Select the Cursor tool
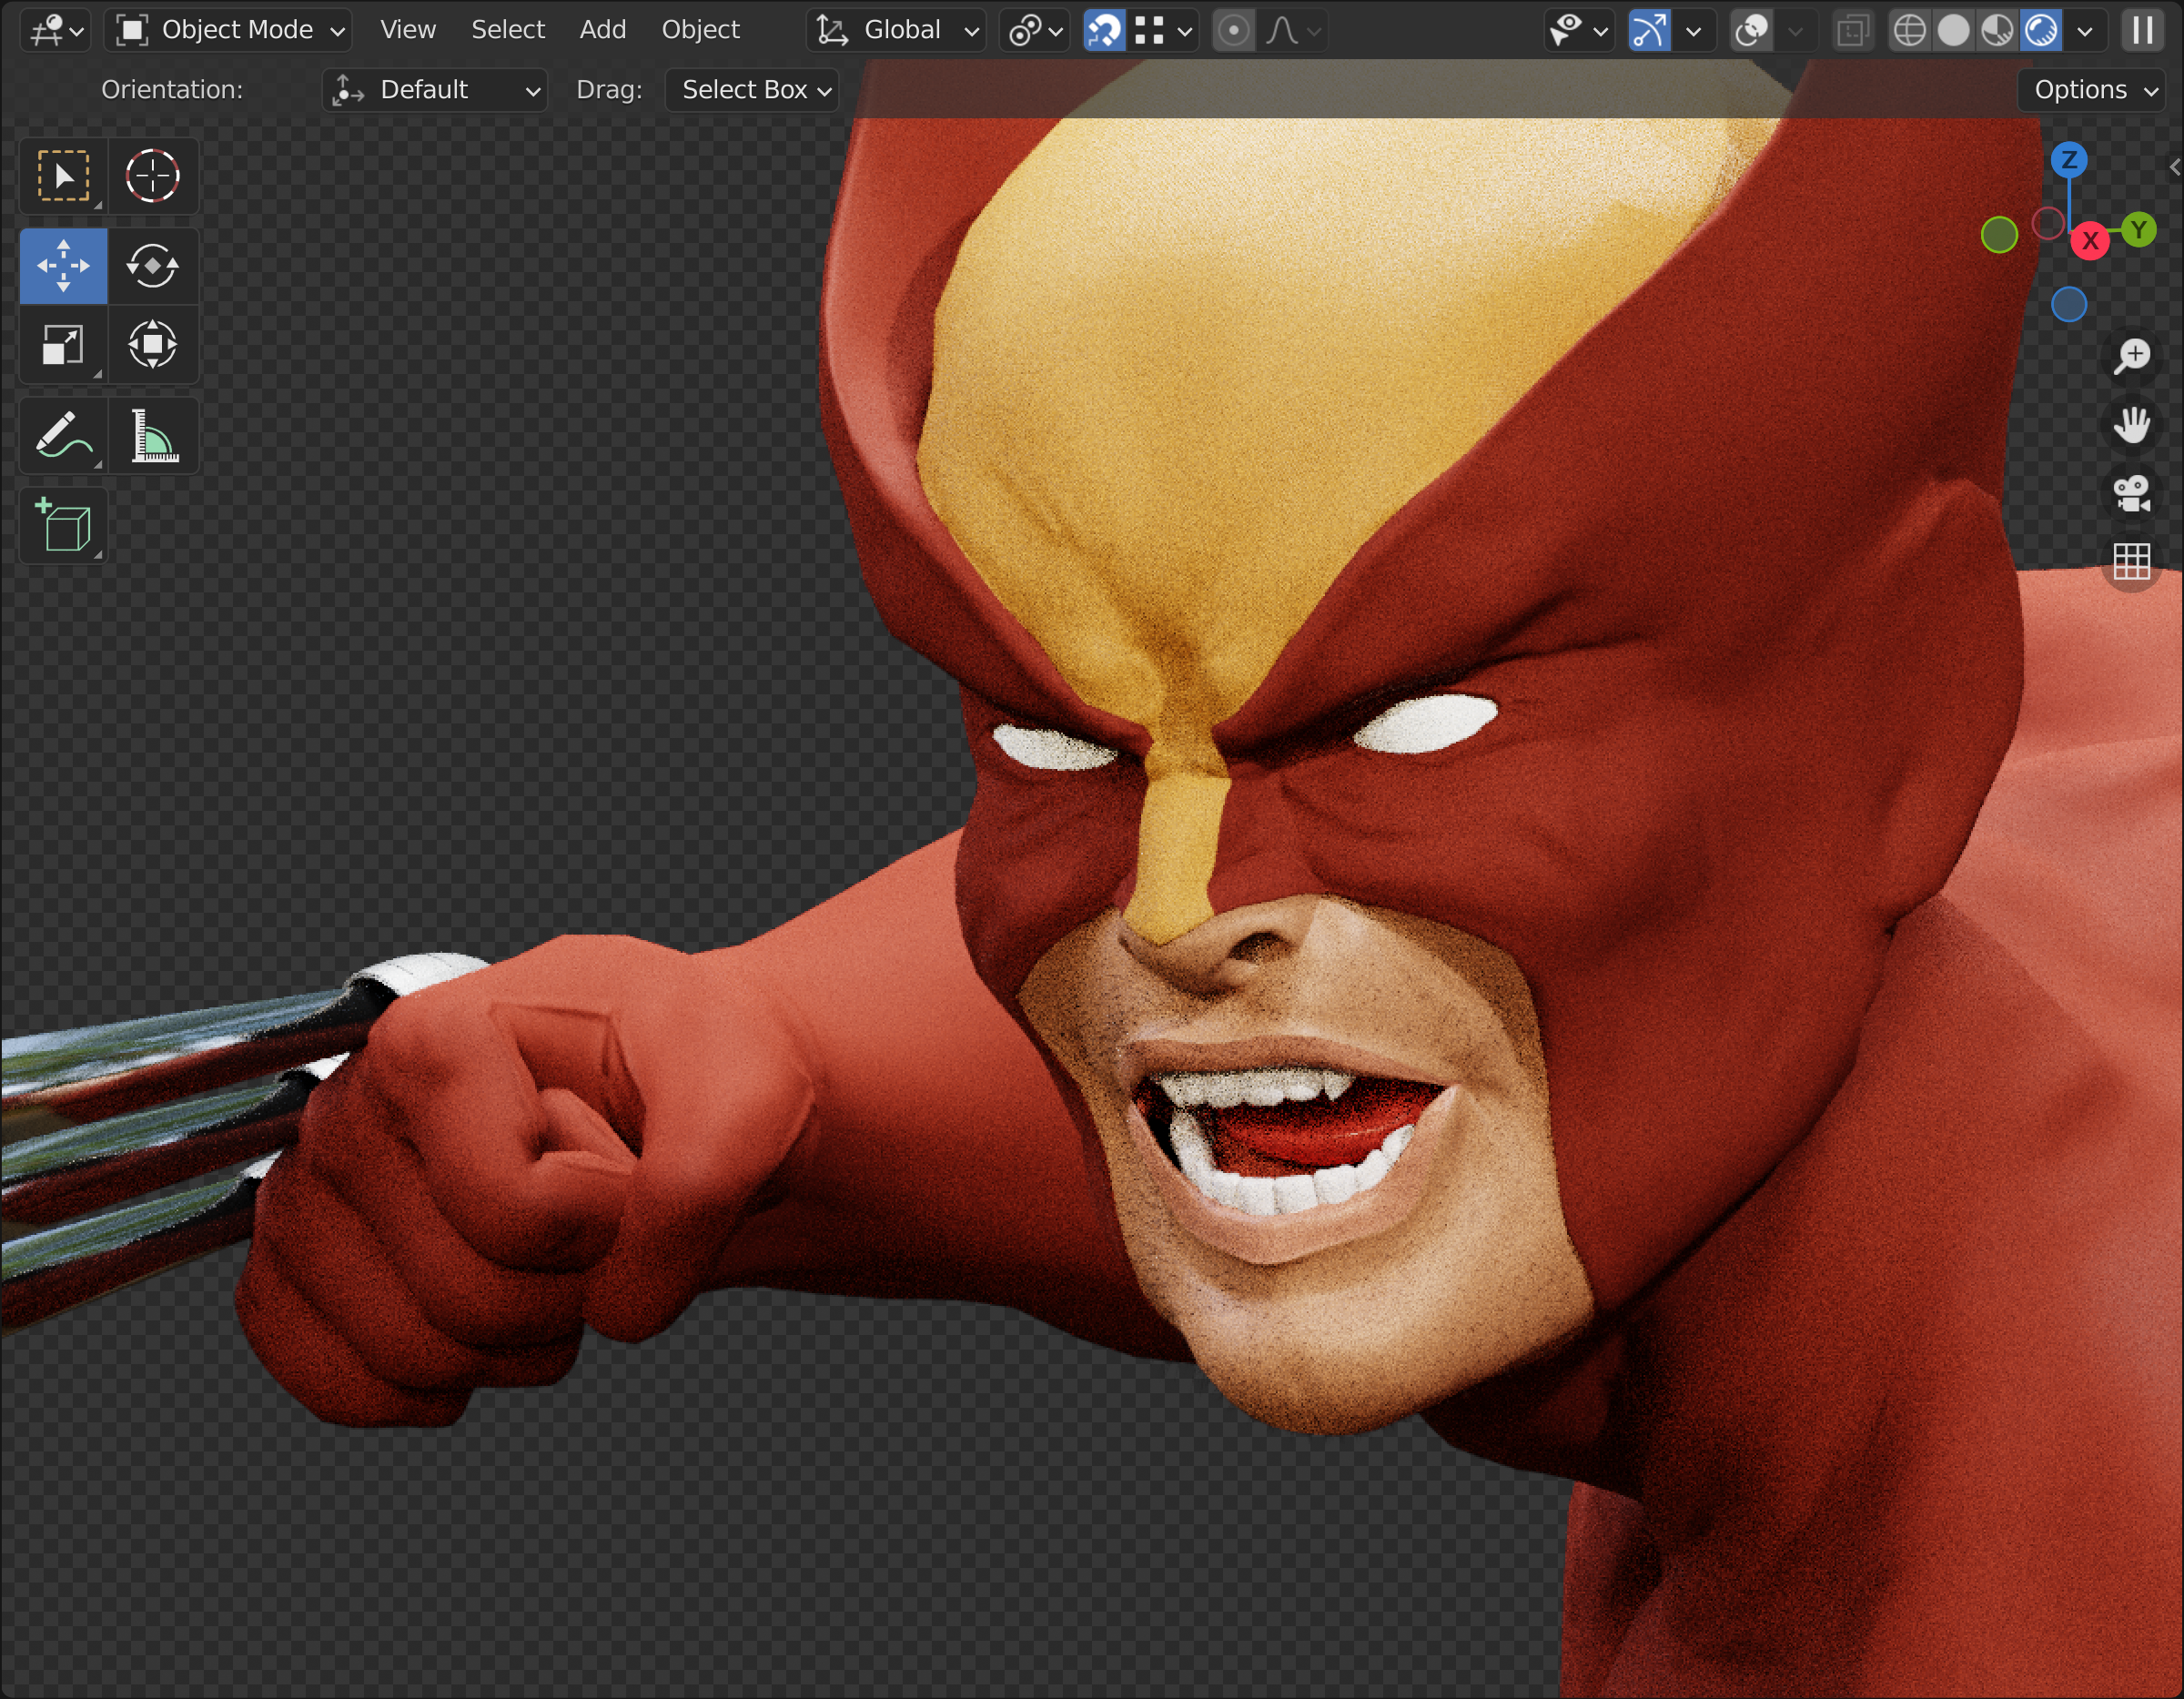Screen dimensions: 2184x1699 tap(152, 176)
